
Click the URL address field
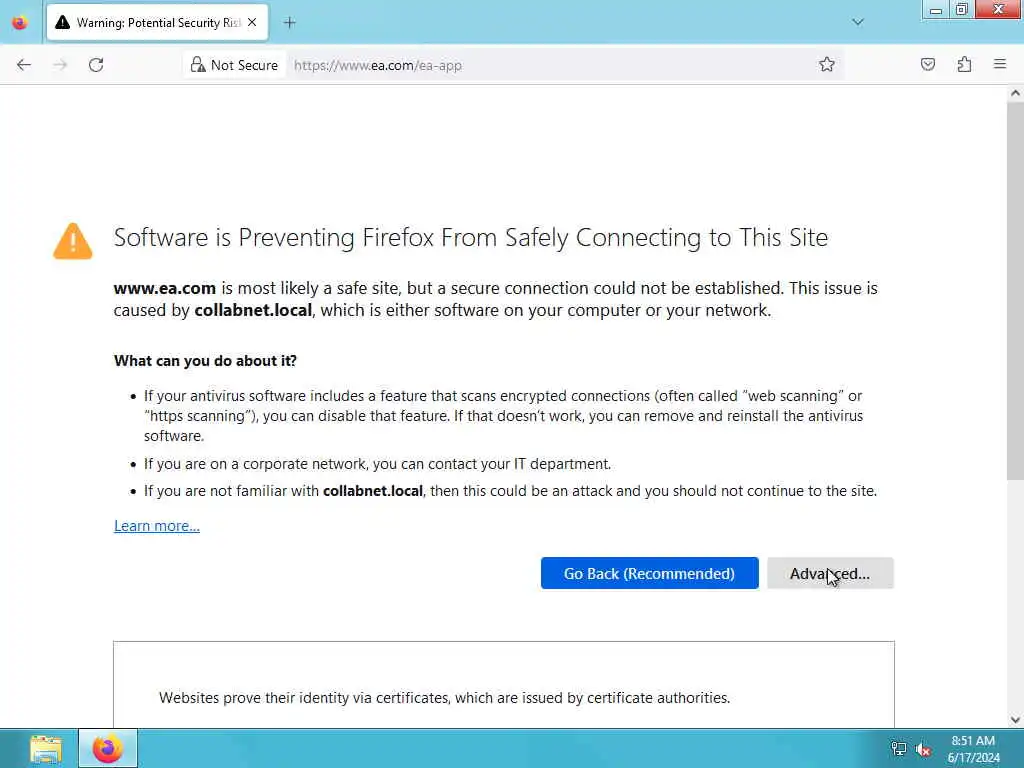550,65
